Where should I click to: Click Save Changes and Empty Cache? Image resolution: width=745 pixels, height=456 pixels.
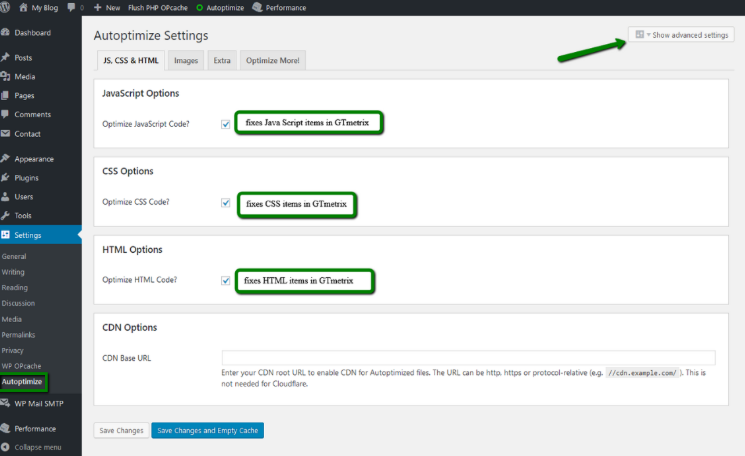point(208,430)
